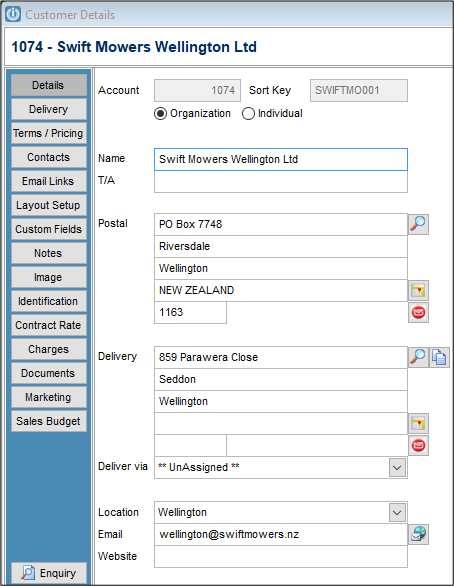Click the red delivery mail envelope icon

(x=418, y=445)
